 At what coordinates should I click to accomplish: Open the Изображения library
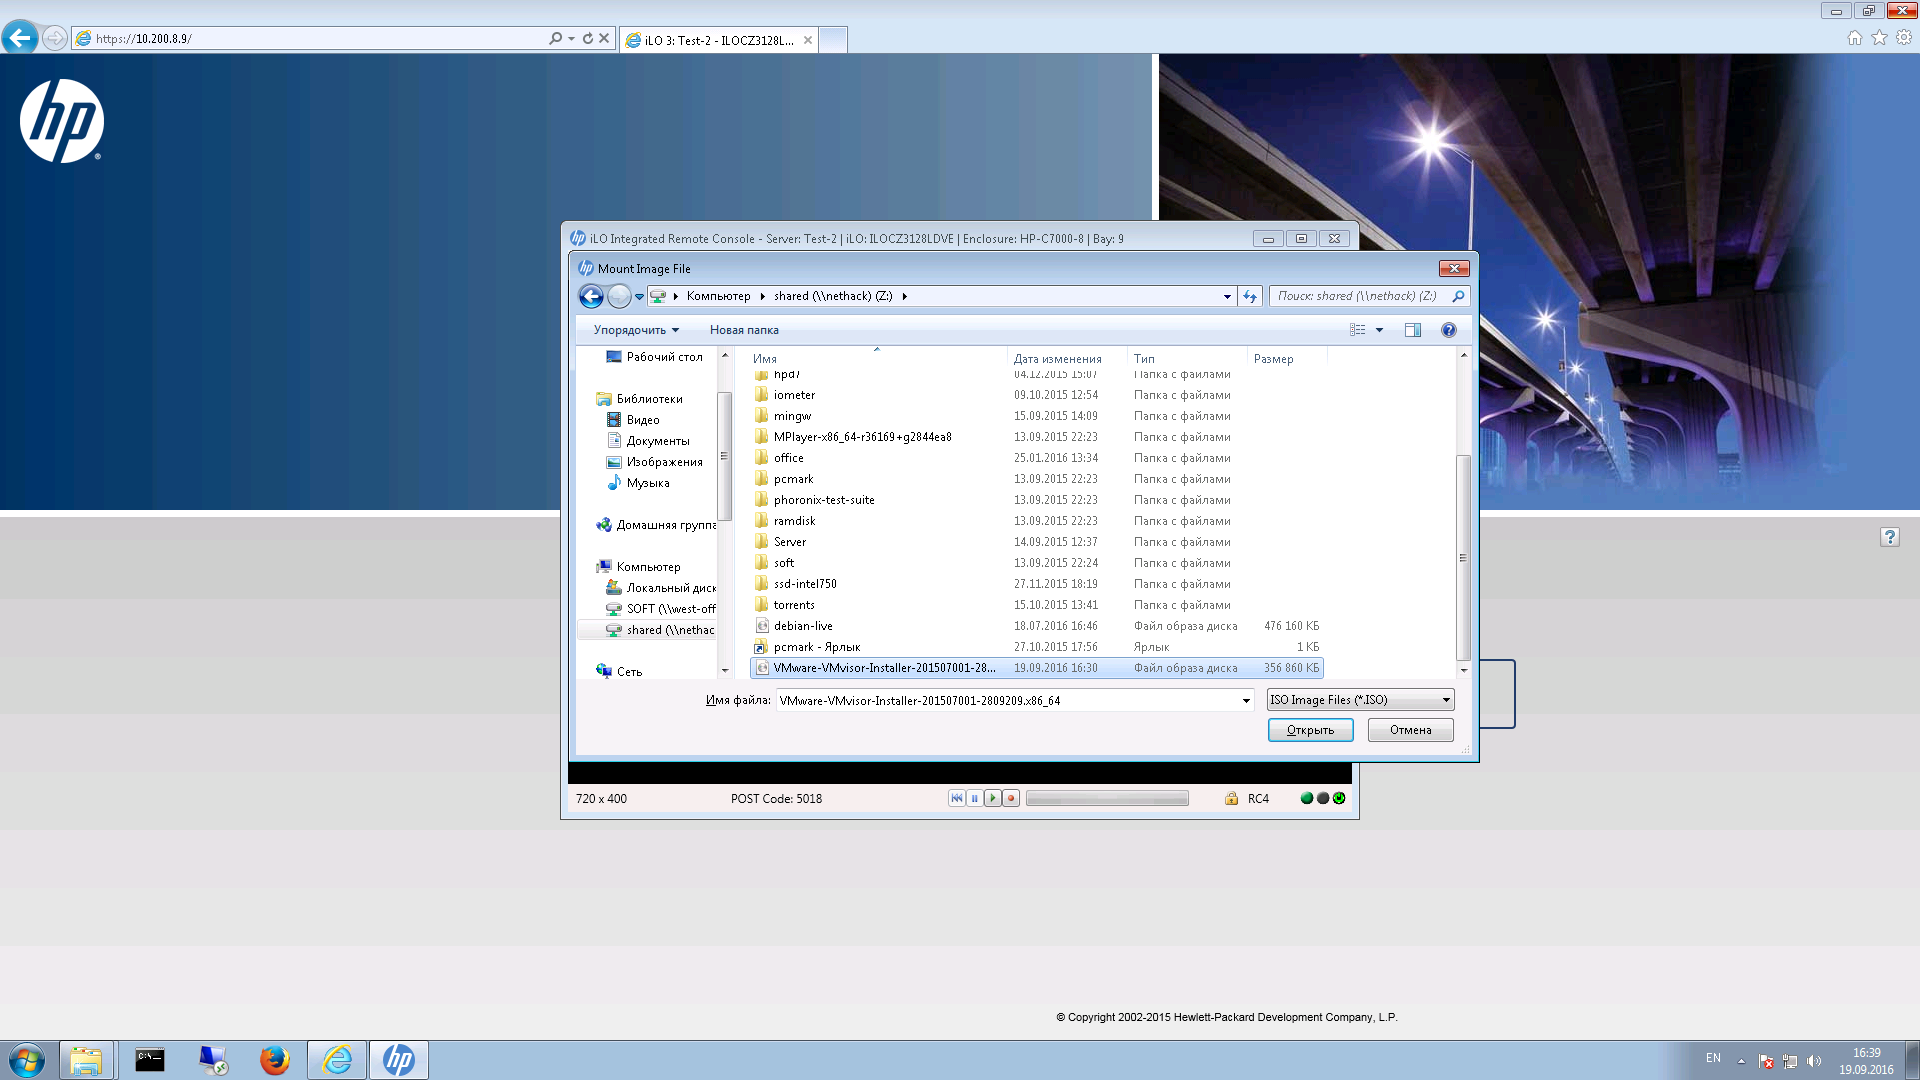point(654,462)
